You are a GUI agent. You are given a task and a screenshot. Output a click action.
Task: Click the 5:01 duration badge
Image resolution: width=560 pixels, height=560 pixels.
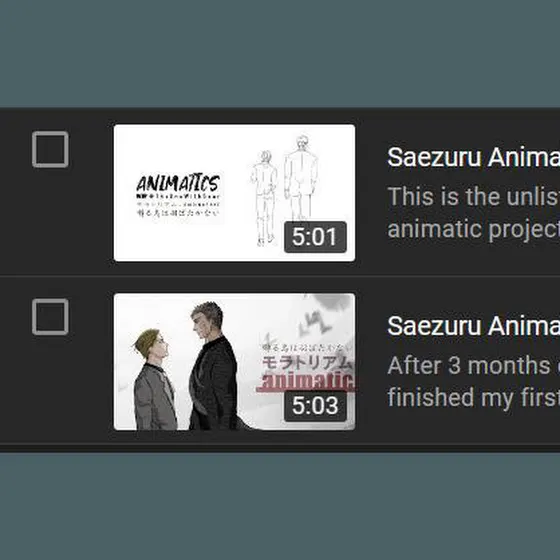315,237
